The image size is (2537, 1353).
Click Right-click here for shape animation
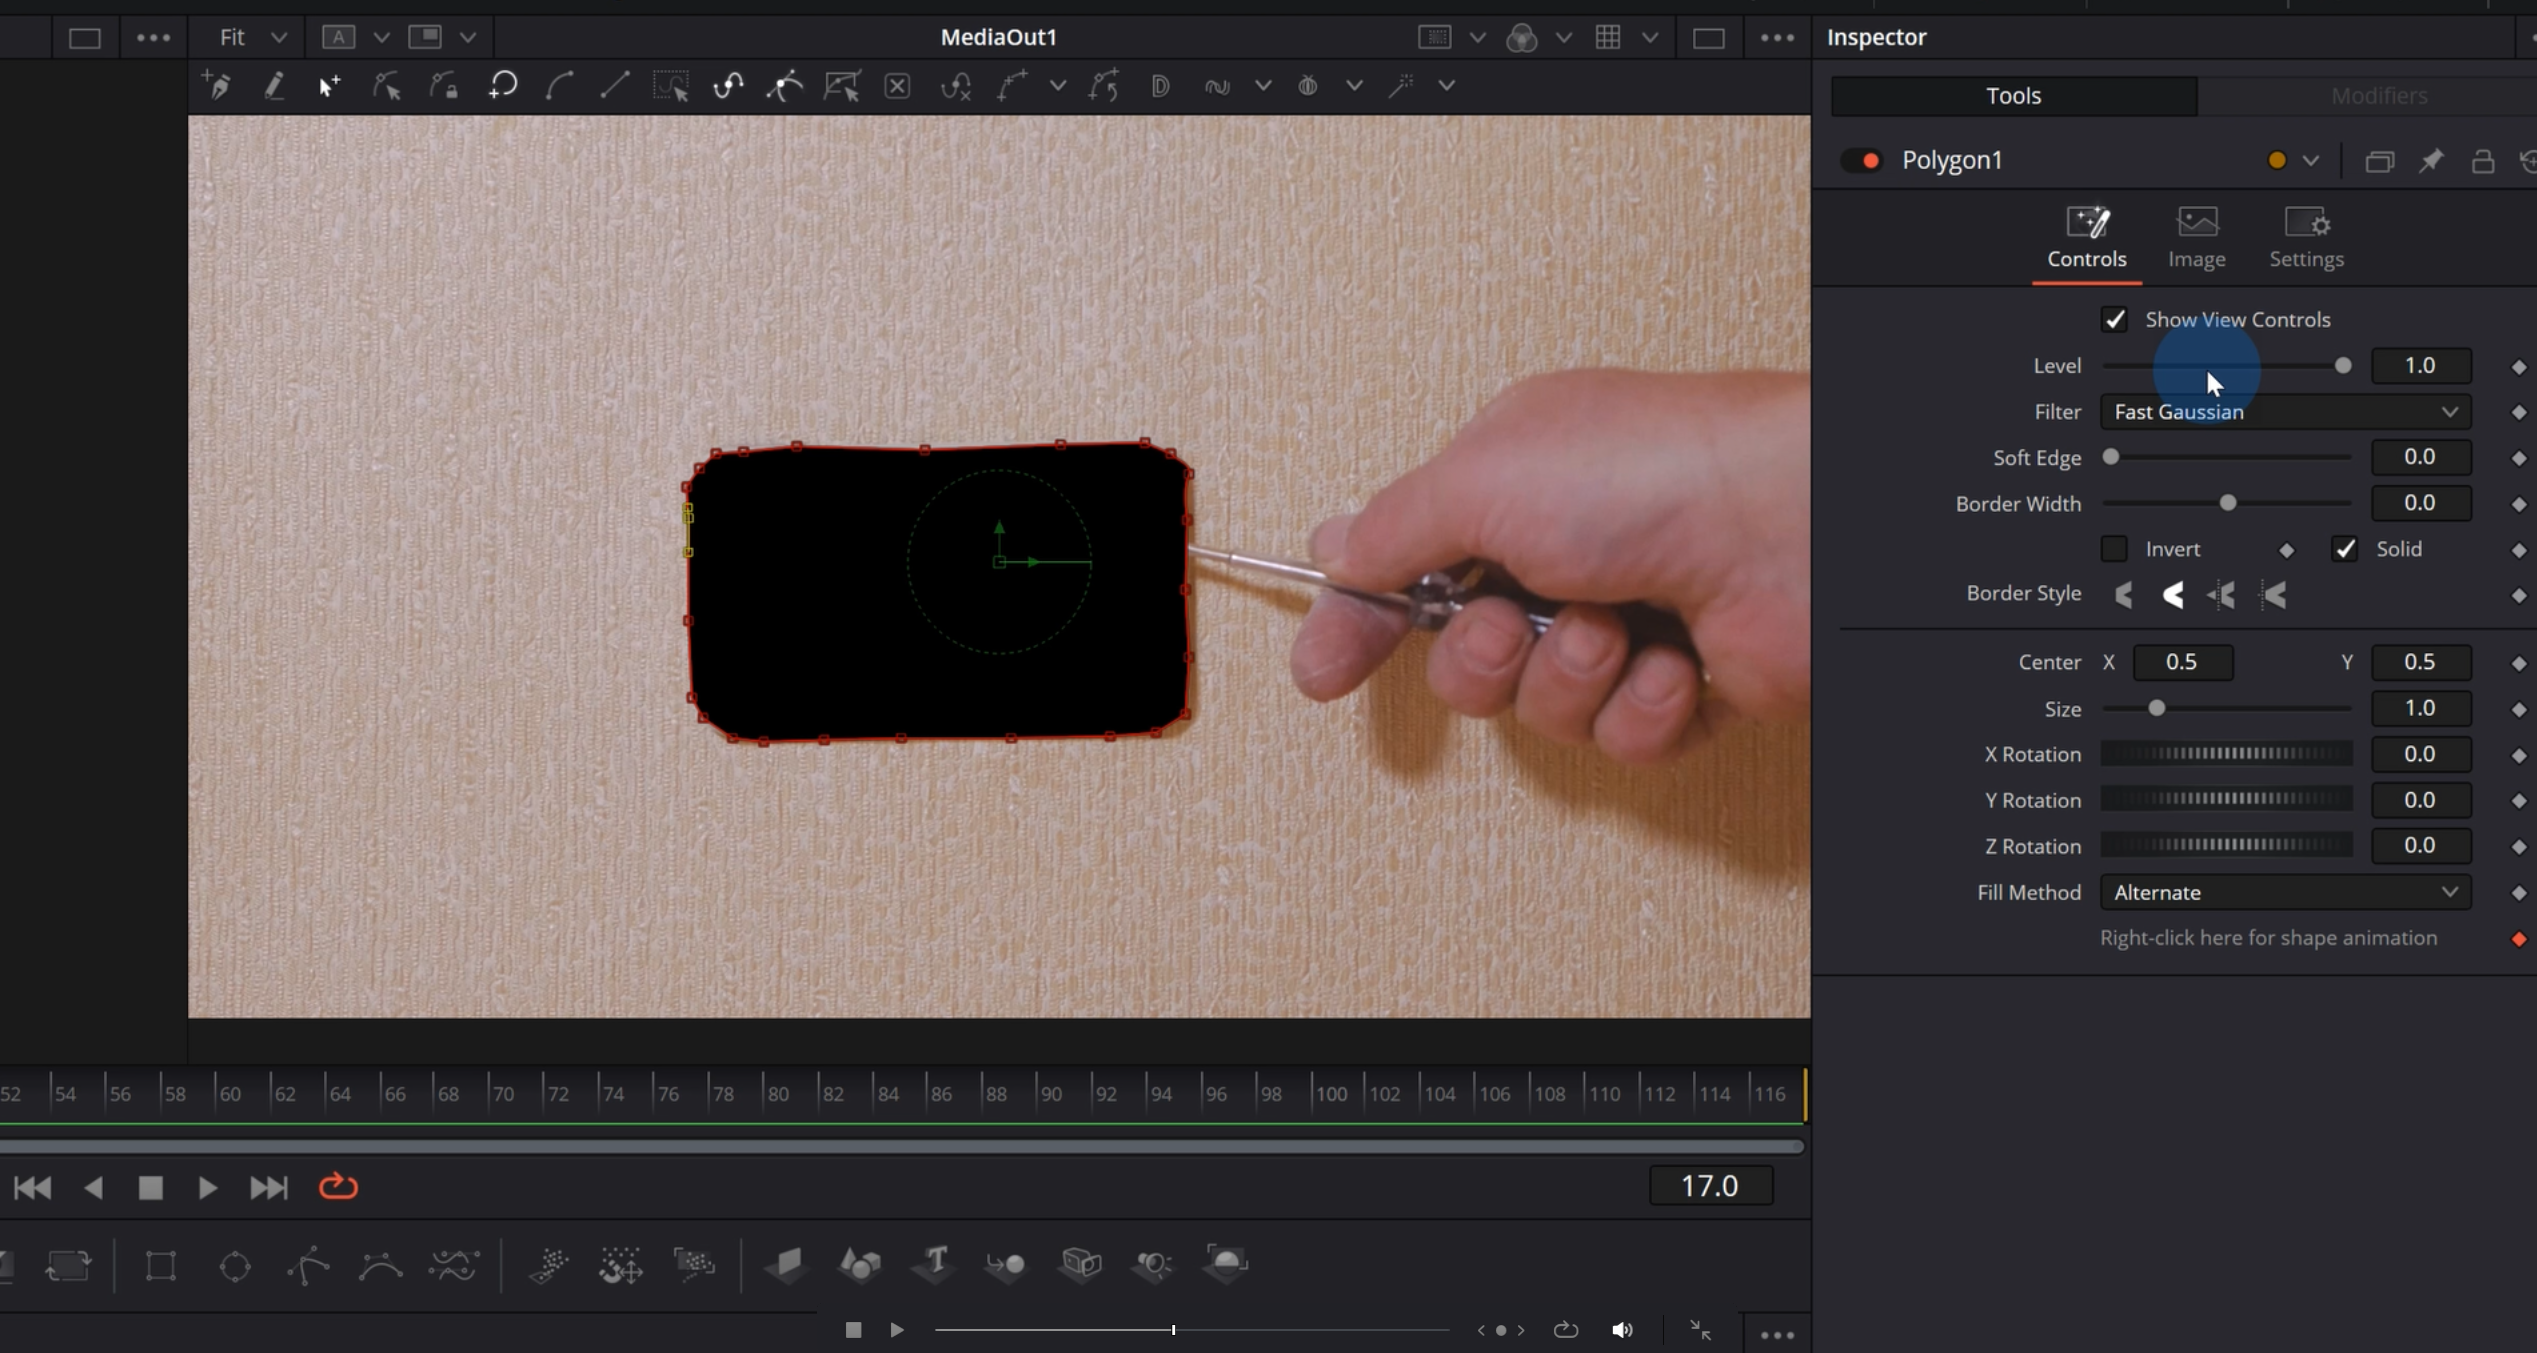2268,938
